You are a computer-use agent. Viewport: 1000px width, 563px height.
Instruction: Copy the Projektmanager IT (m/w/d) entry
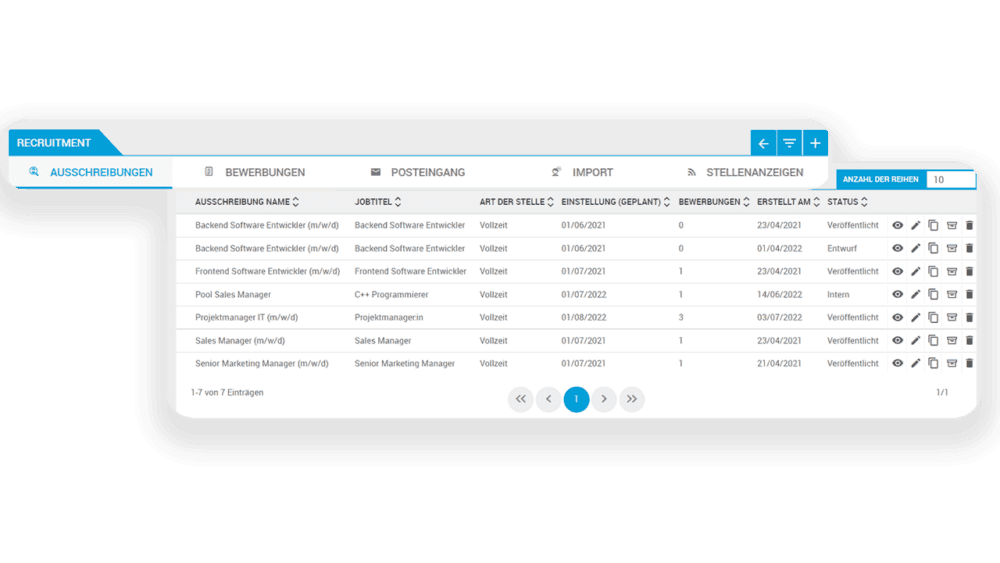[x=933, y=318]
